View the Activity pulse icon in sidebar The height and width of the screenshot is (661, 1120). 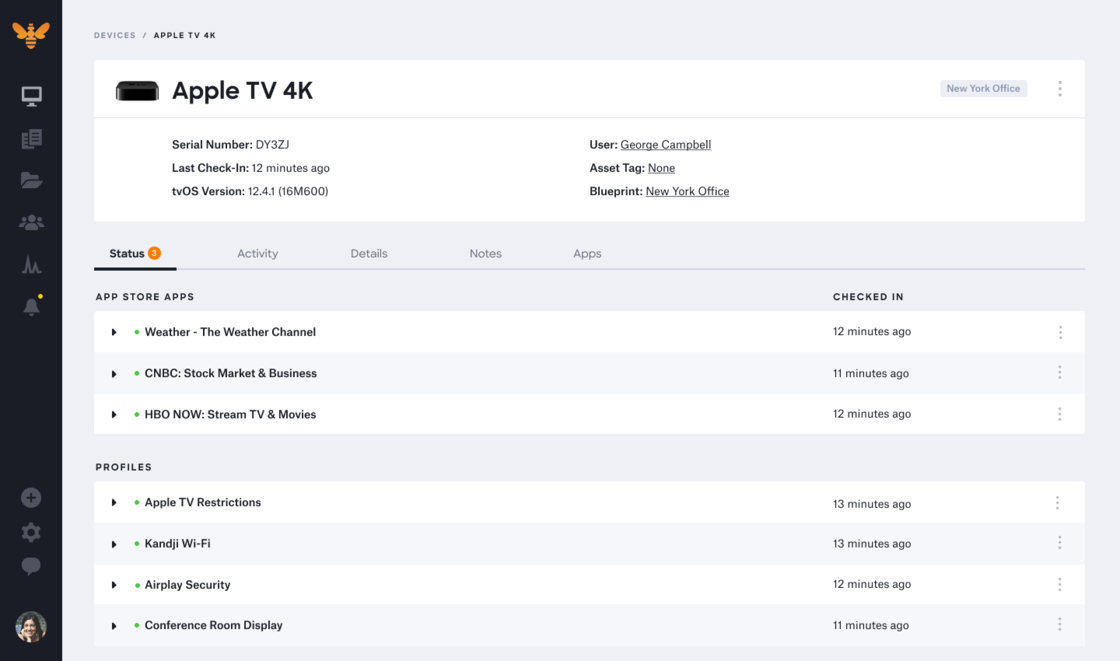[x=31, y=264]
